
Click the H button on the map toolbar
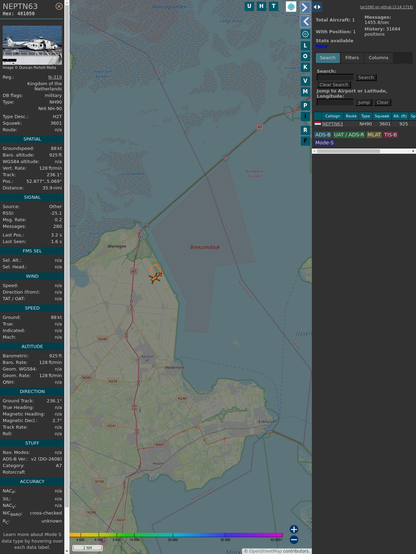pos(262,6)
